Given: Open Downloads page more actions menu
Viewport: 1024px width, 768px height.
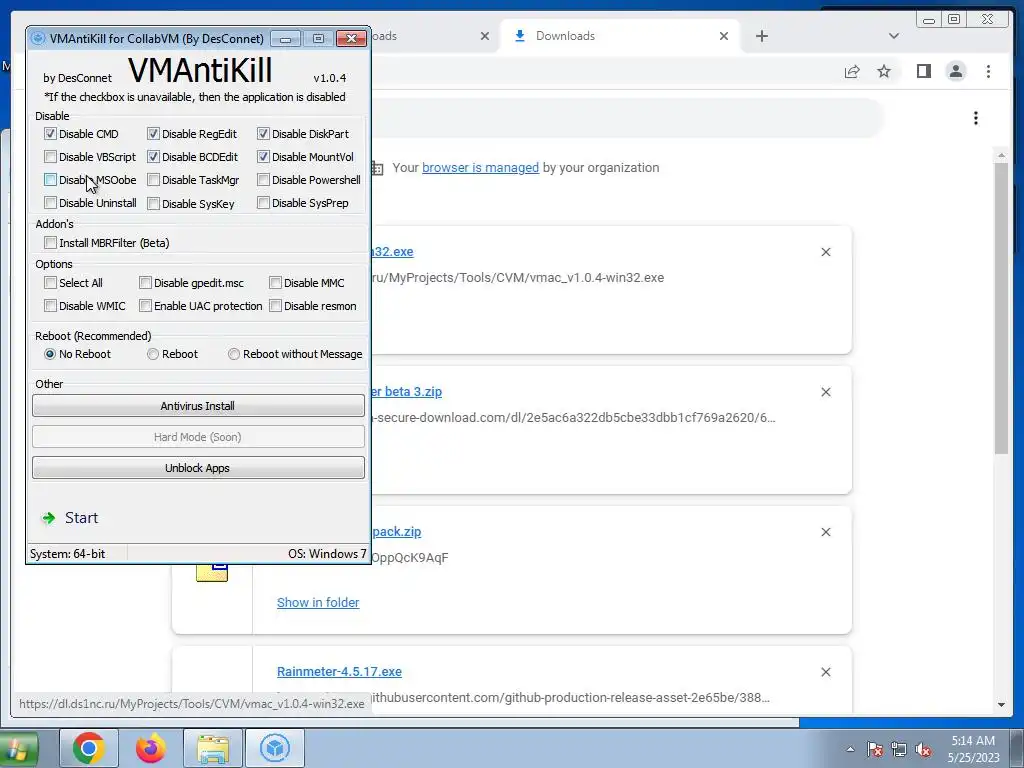Looking at the screenshot, I should (976, 118).
